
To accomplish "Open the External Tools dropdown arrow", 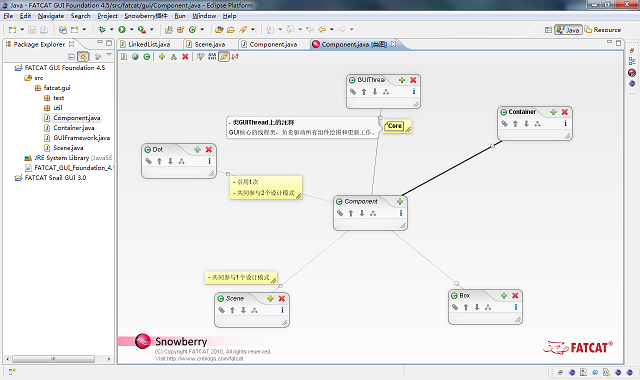I will (x=151, y=29).
